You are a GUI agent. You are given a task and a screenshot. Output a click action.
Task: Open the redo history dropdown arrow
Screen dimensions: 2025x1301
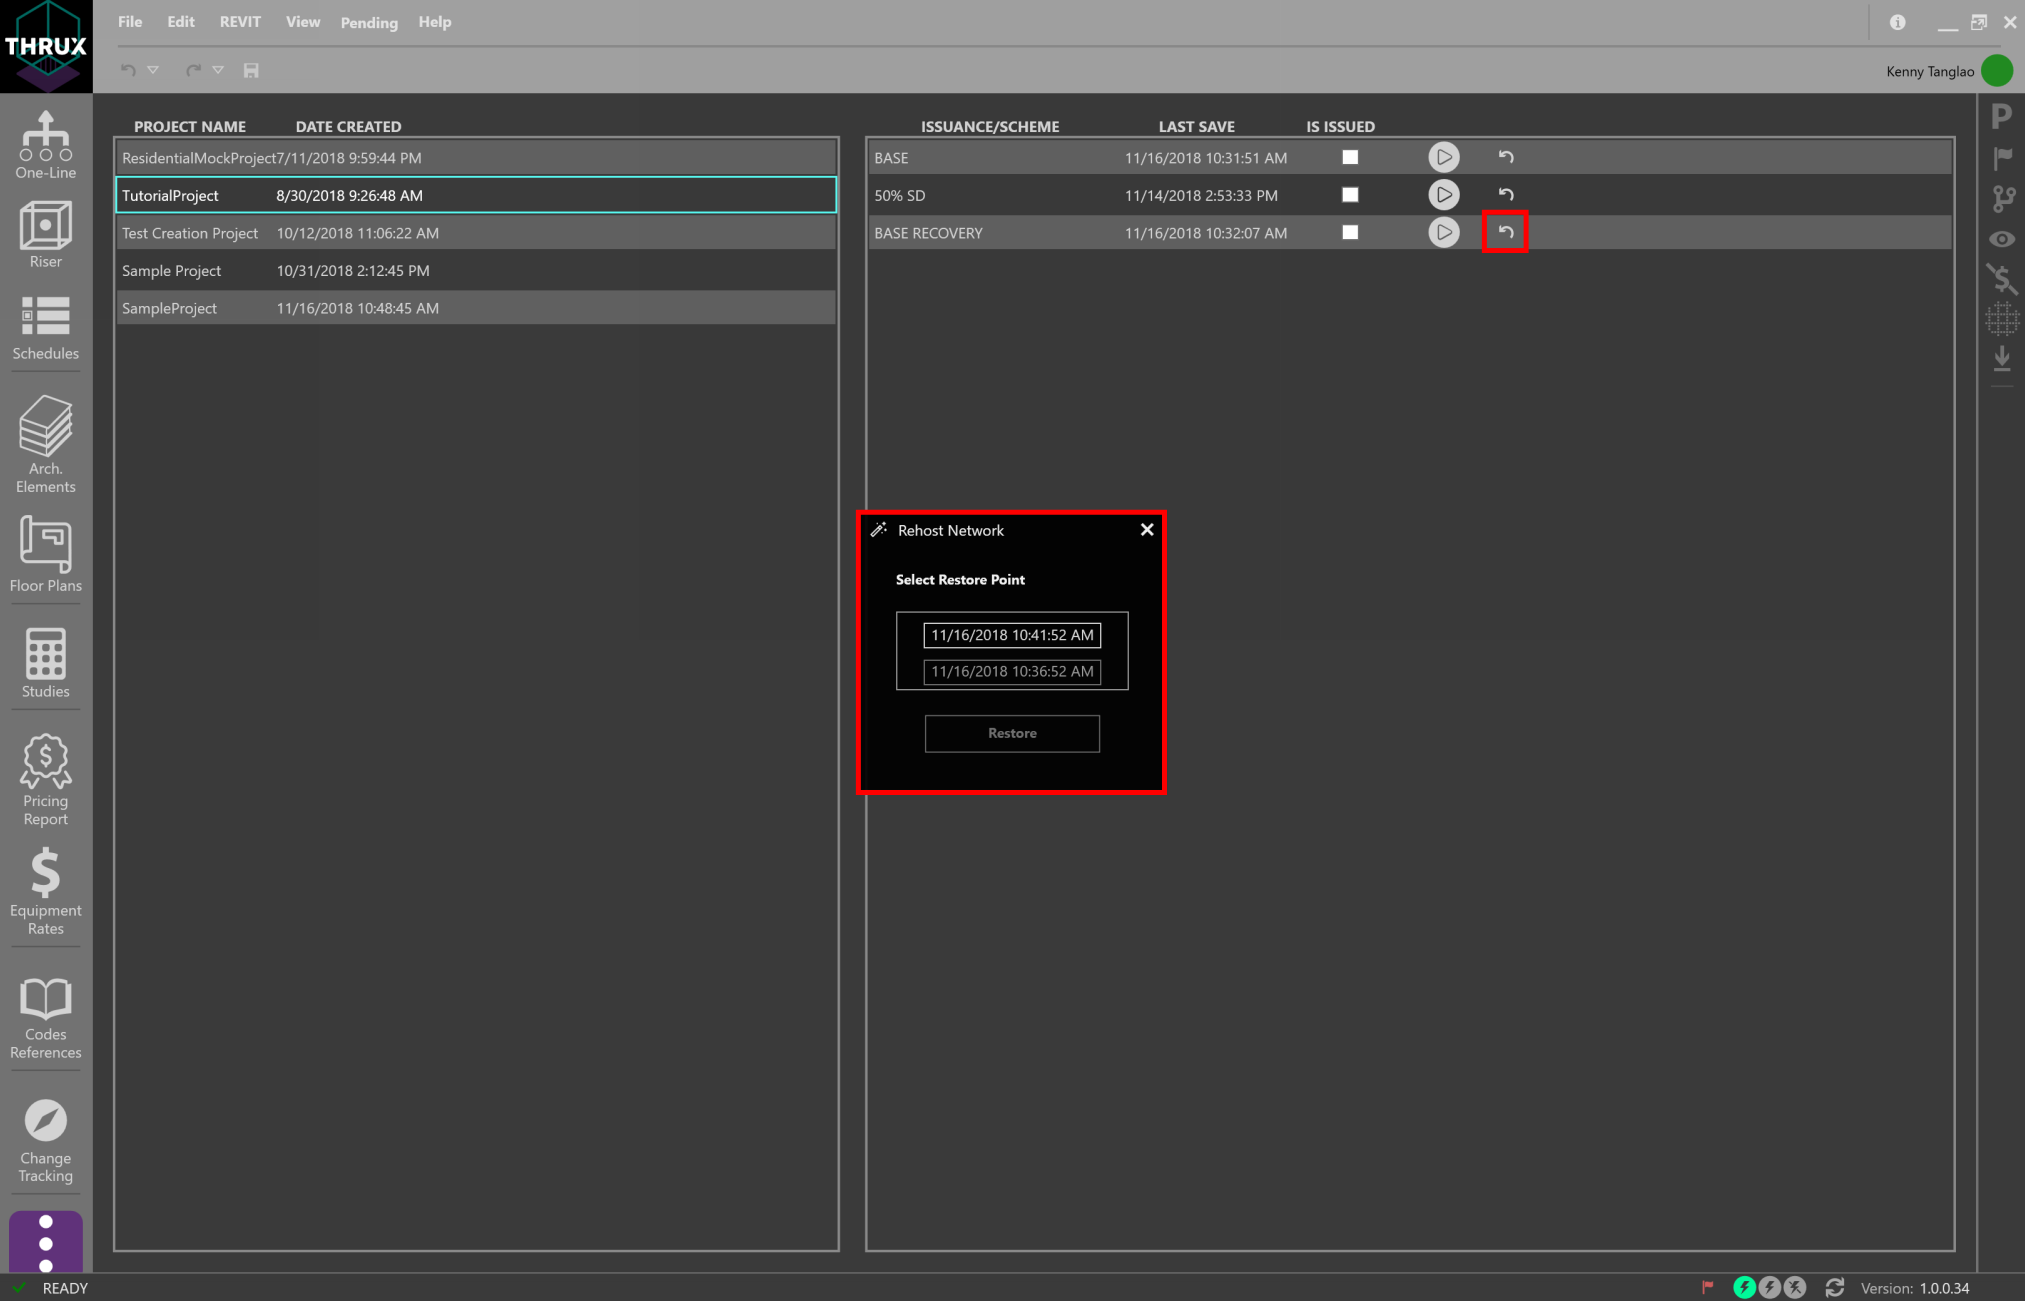coord(219,70)
